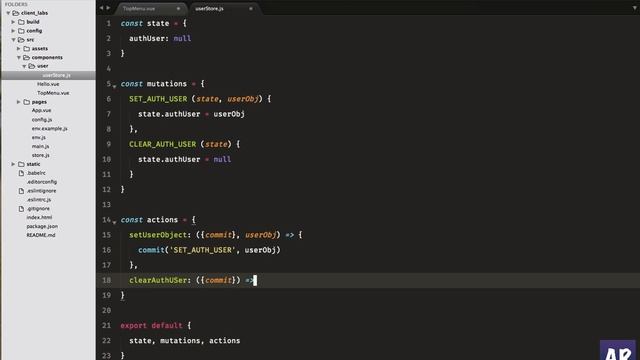Click the client_labs folder icon

tap(16, 13)
